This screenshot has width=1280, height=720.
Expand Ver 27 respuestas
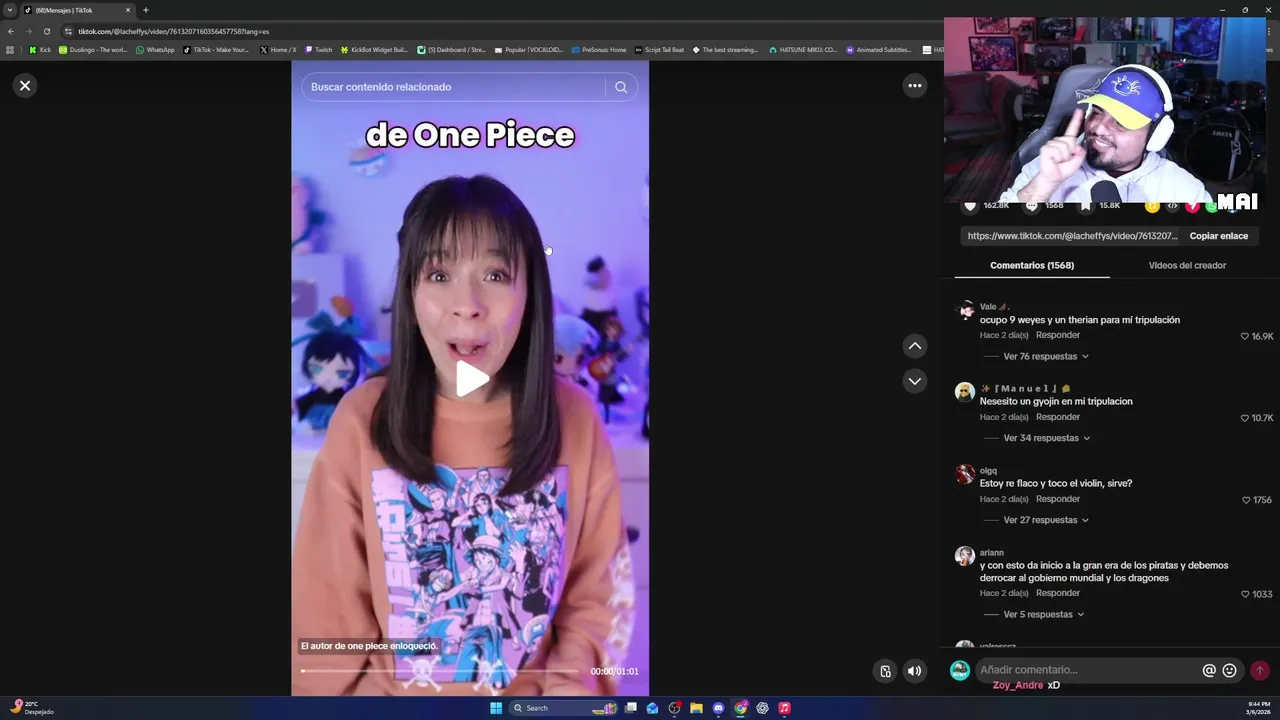pos(1046,520)
